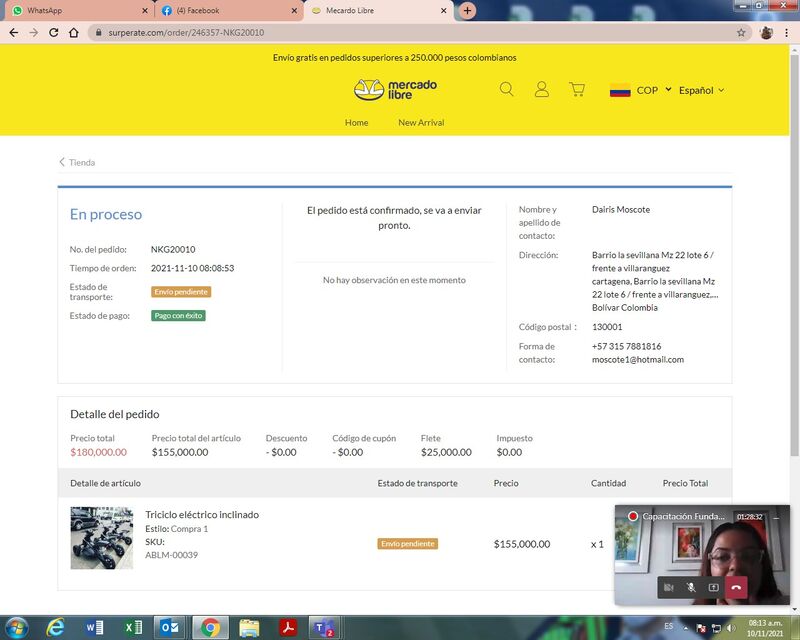
Task: Click the order number NKG20010
Action: [x=173, y=250]
